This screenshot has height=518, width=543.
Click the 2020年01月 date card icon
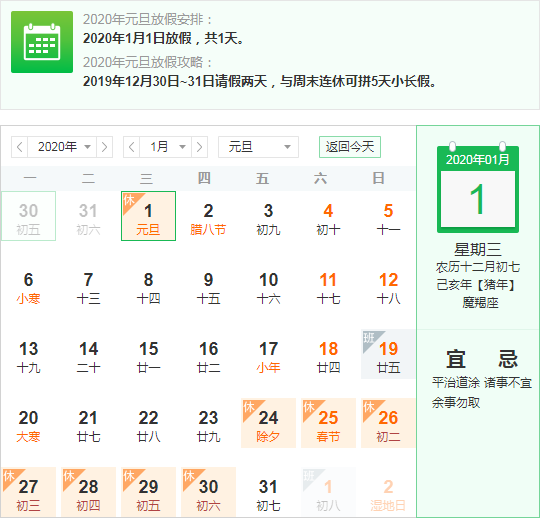pyautogui.click(x=478, y=187)
